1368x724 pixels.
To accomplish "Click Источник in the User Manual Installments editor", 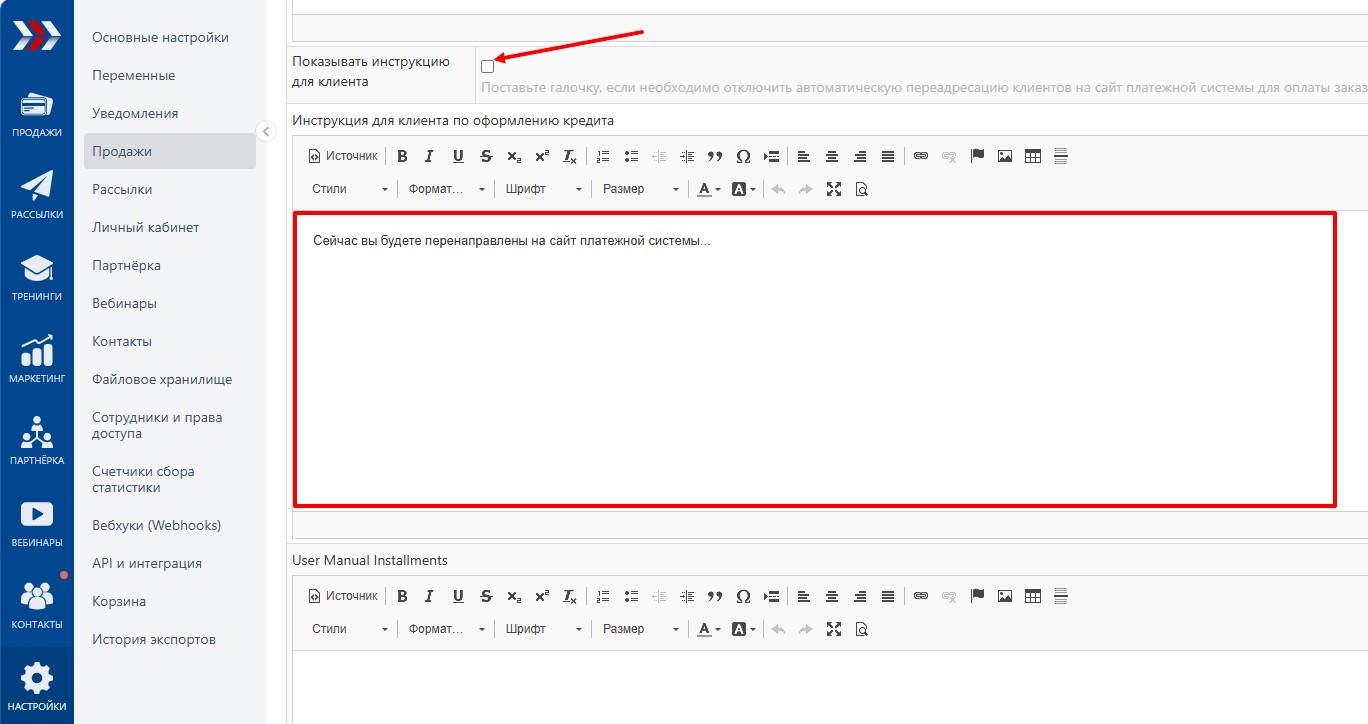I will [x=343, y=596].
